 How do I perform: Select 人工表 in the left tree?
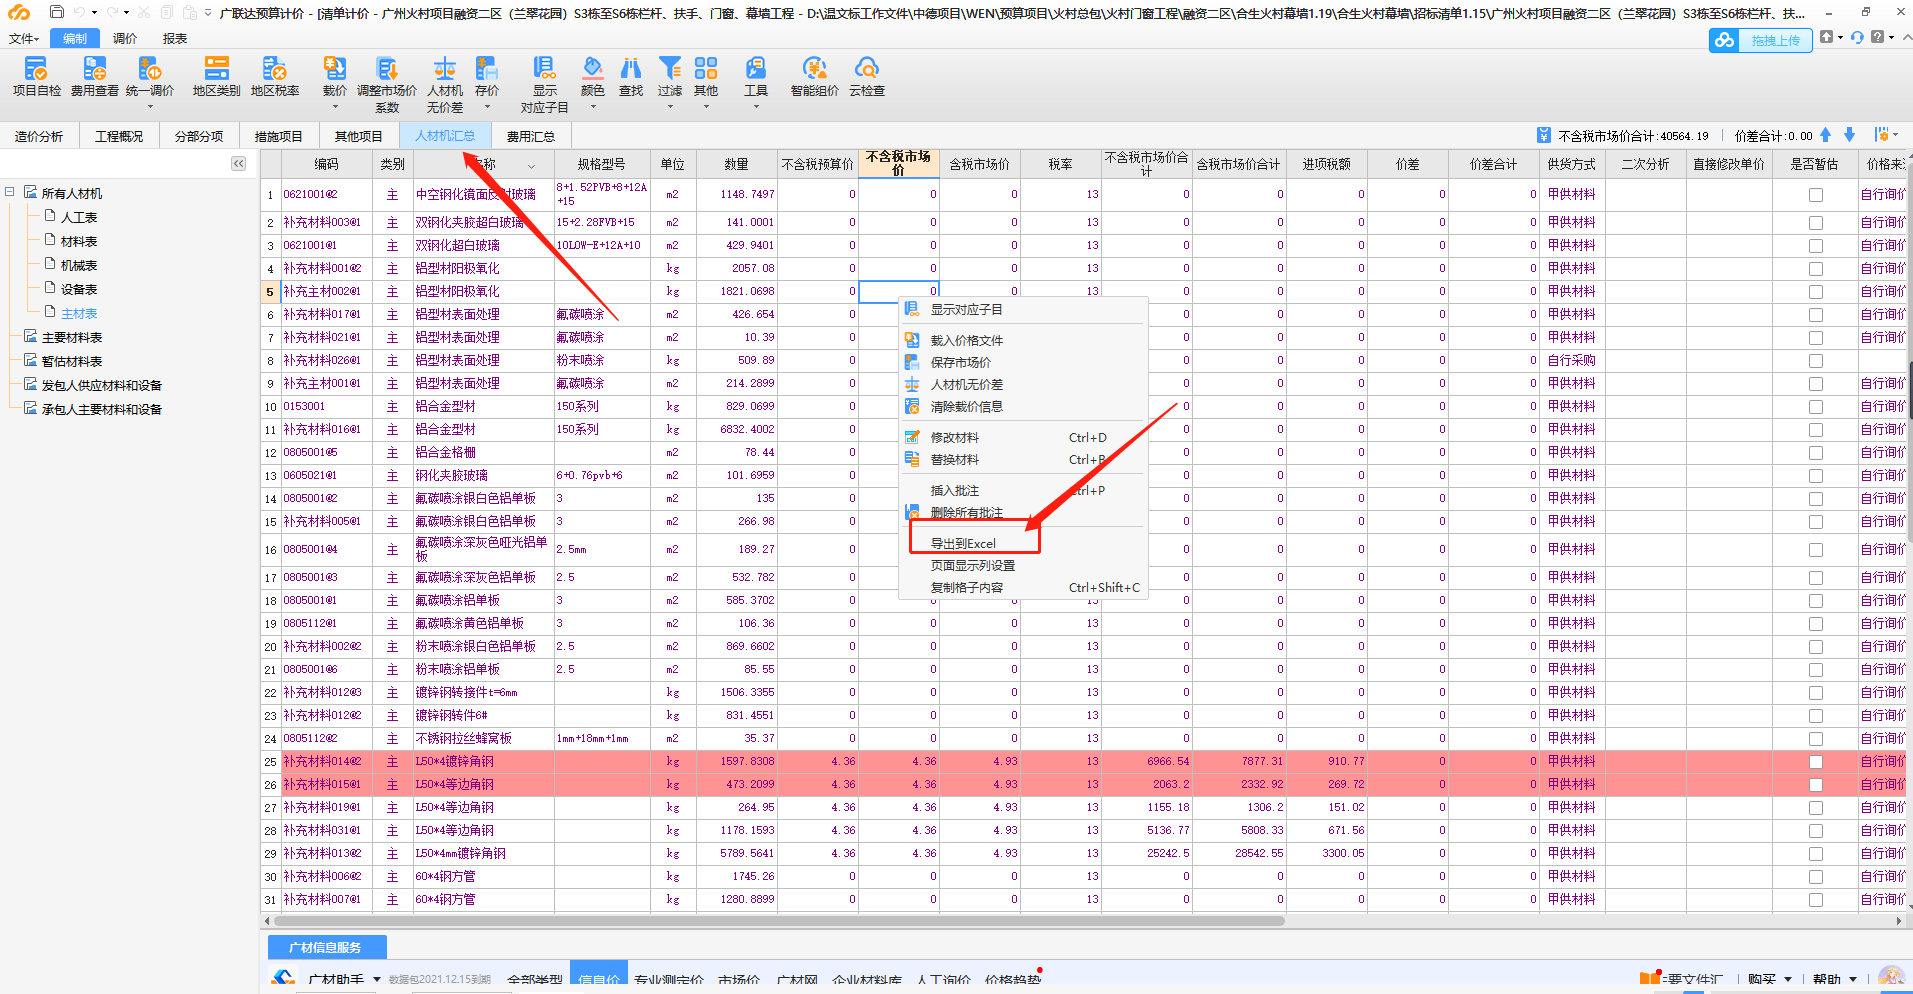tap(79, 217)
